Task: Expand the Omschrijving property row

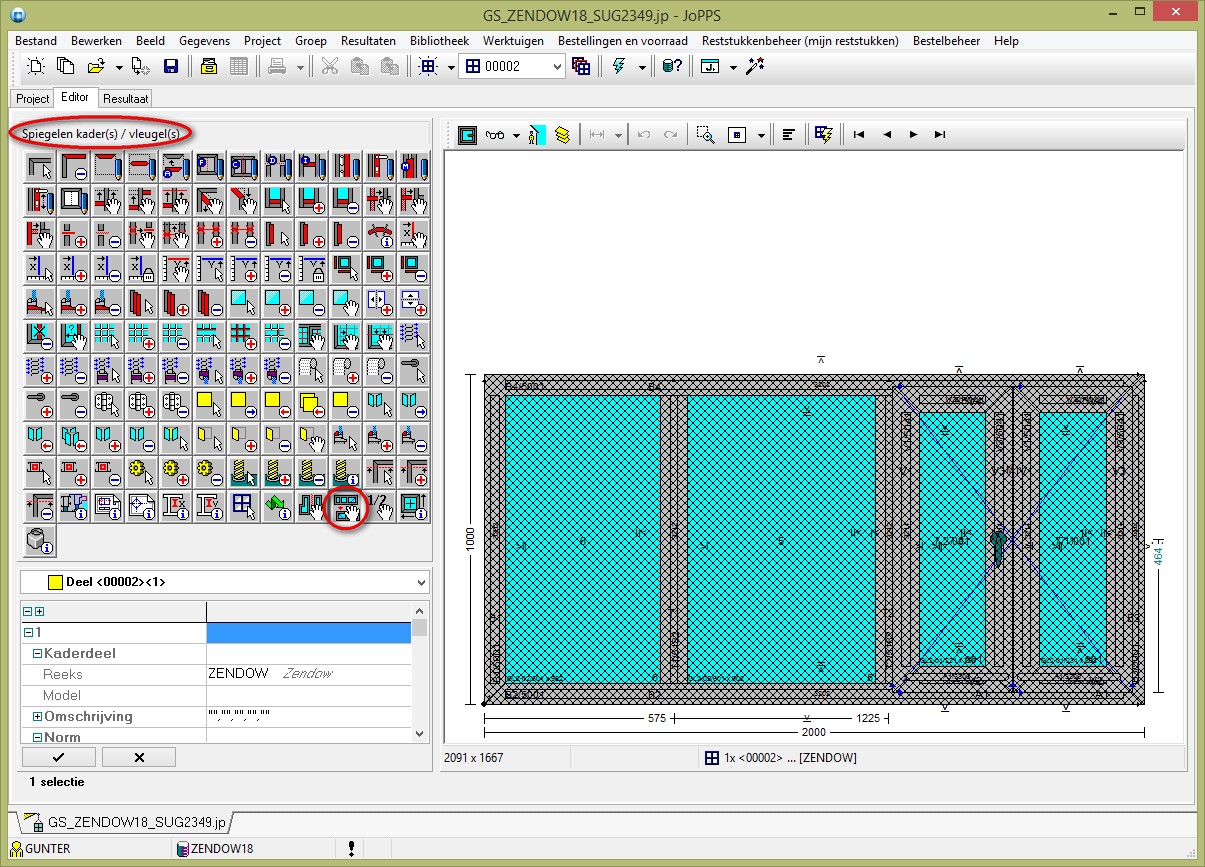Action: (x=38, y=717)
